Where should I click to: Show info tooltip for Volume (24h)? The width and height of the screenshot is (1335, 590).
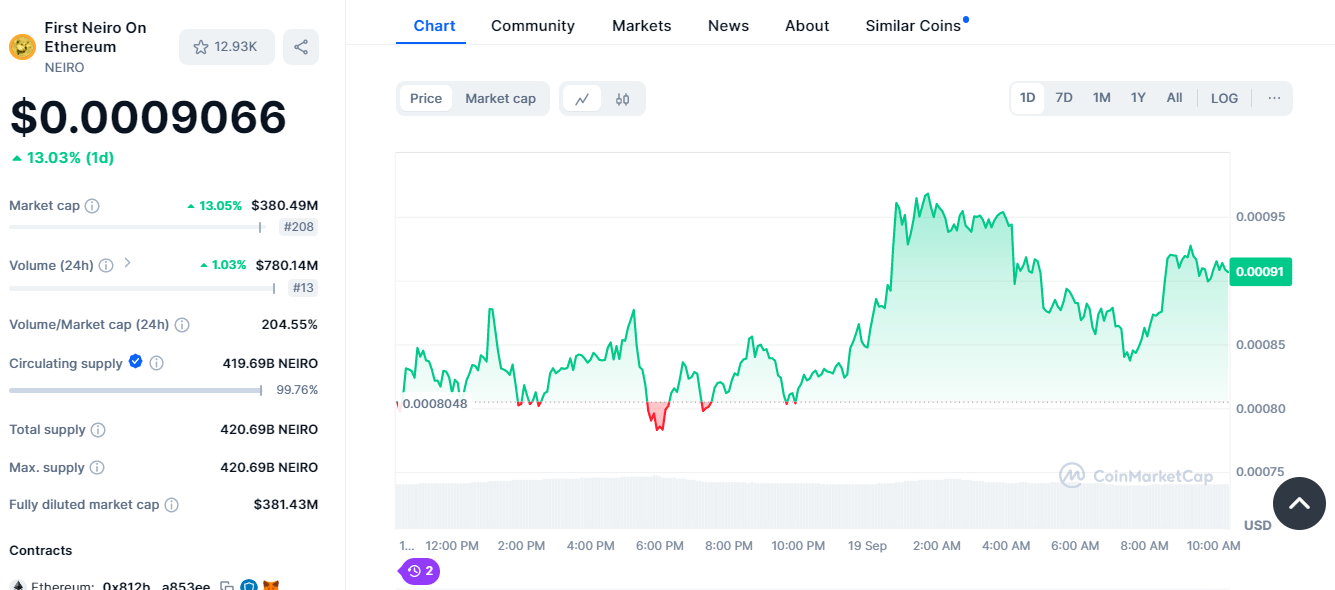click(106, 266)
